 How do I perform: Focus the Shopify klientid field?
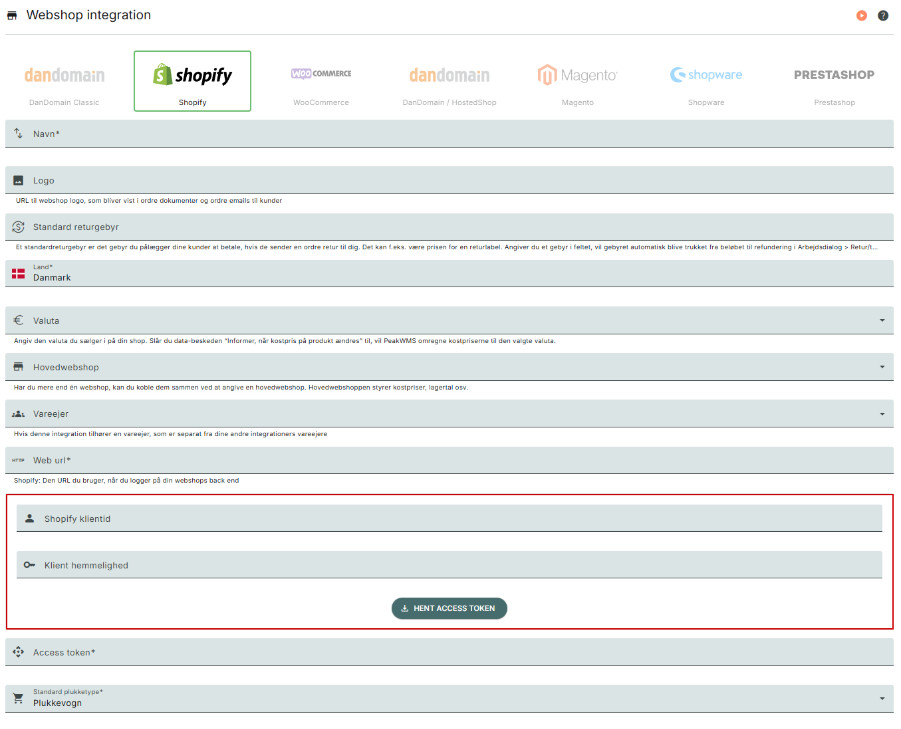449,519
